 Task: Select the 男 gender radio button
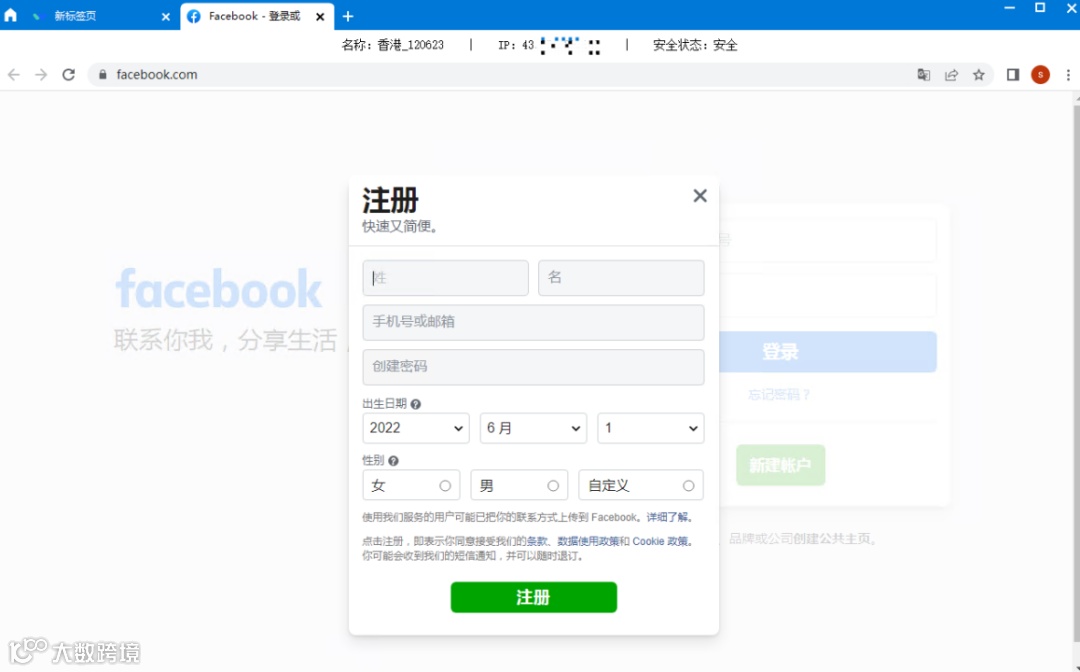point(553,485)
